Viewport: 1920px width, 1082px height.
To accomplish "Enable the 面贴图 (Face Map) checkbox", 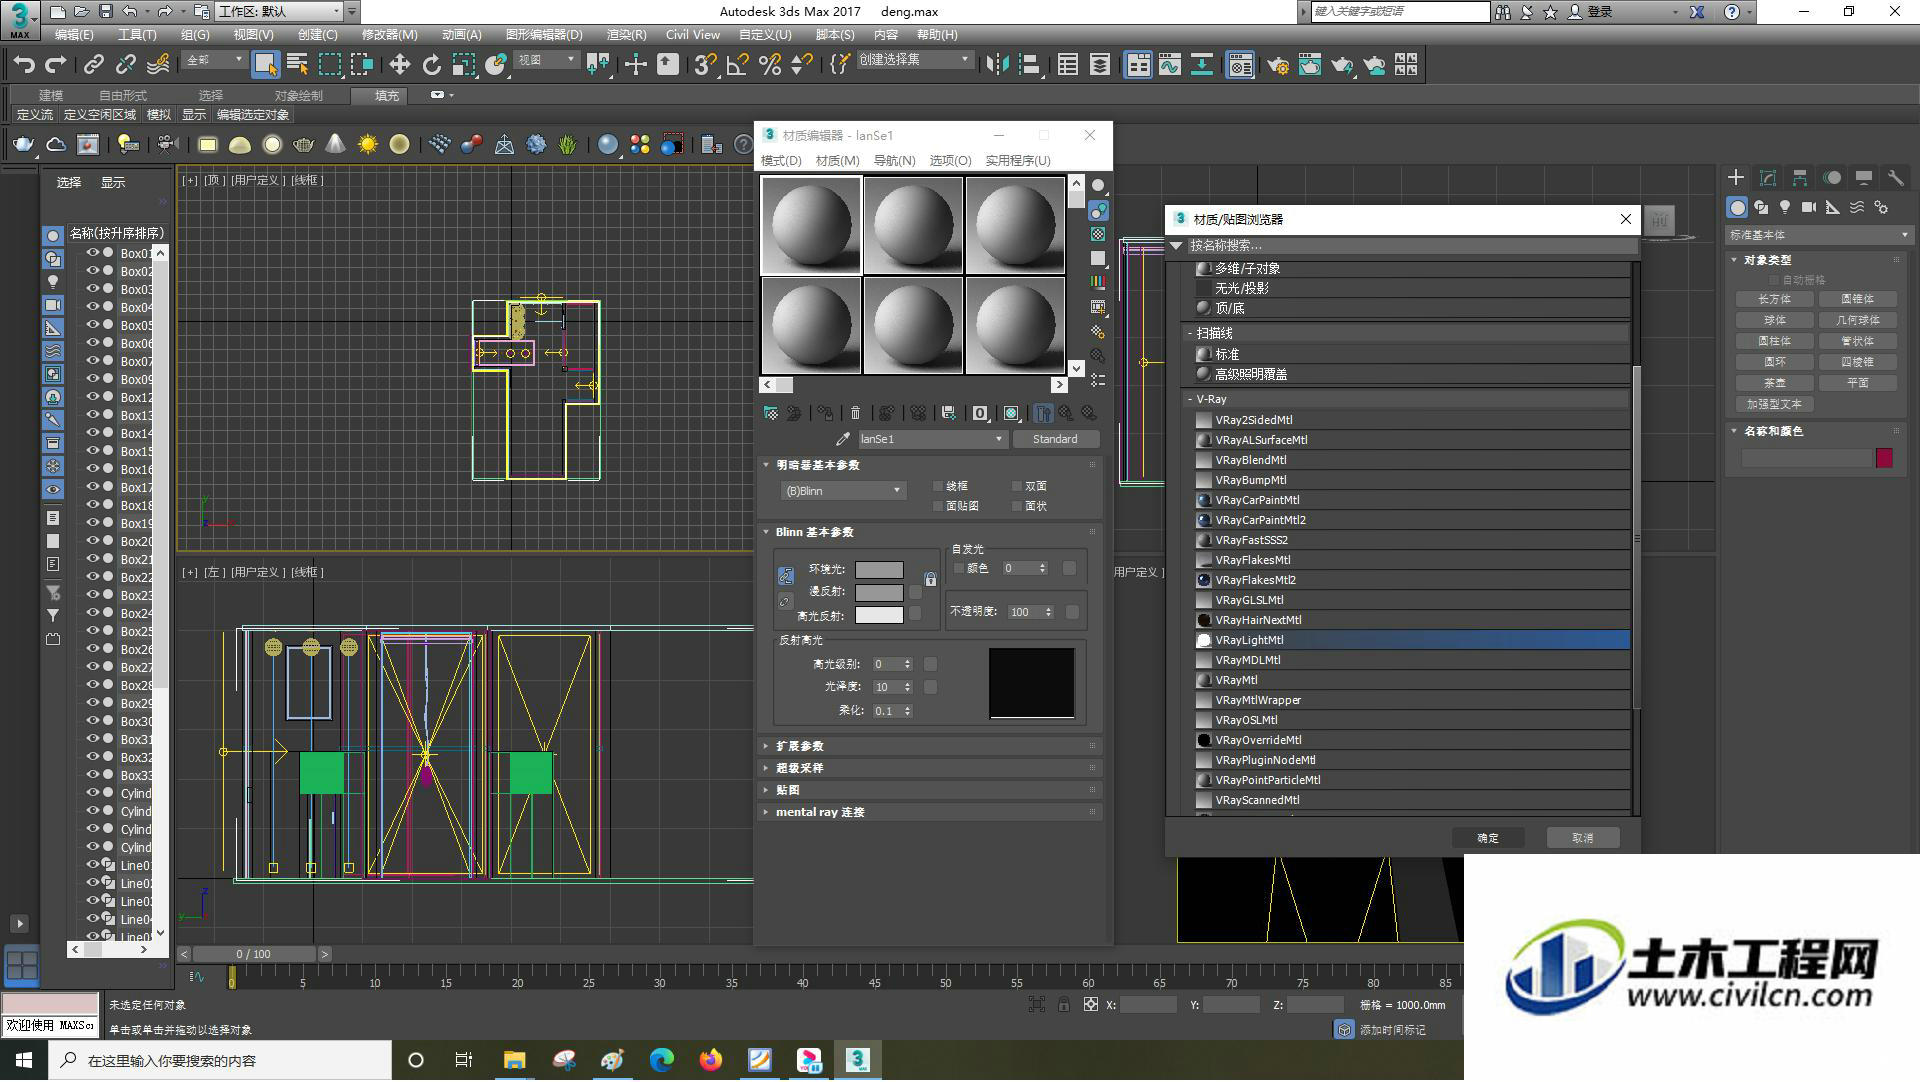I will point(938,507).
